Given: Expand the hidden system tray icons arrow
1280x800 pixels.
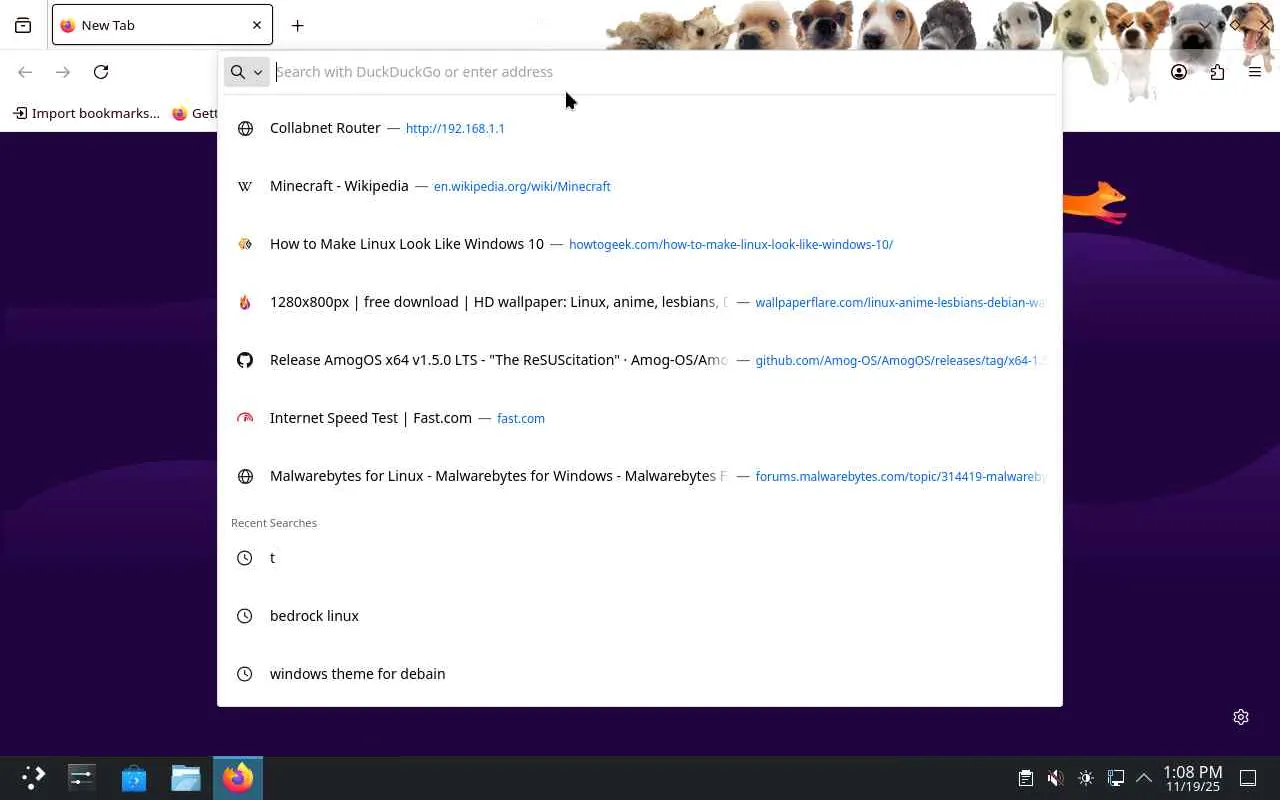Looking at the screenshot, I should point(1144,778).
